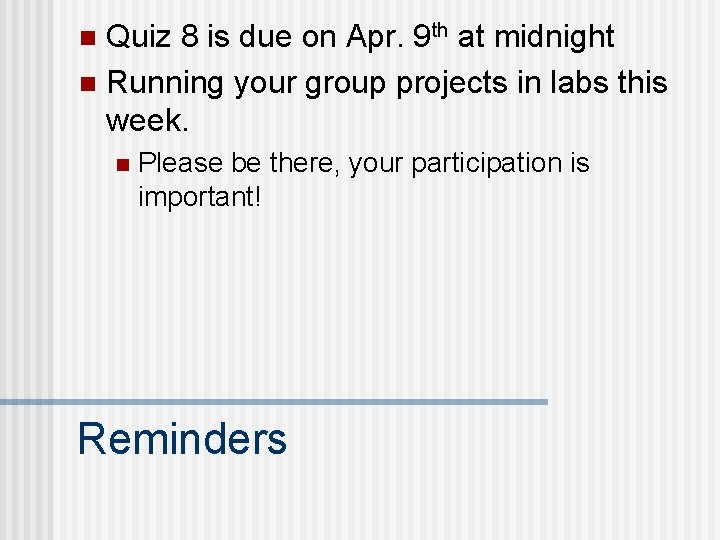Click the word "due" in first bullet

(265, 36)
